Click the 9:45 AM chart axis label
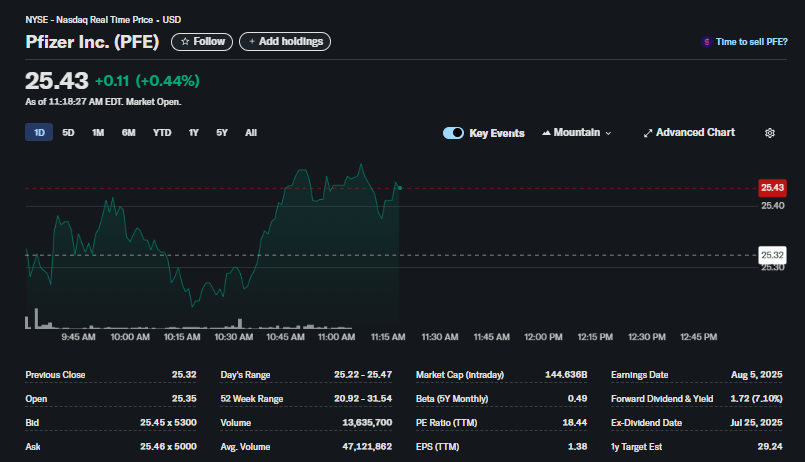The image size is (805, 462). [x=79, y=337]
